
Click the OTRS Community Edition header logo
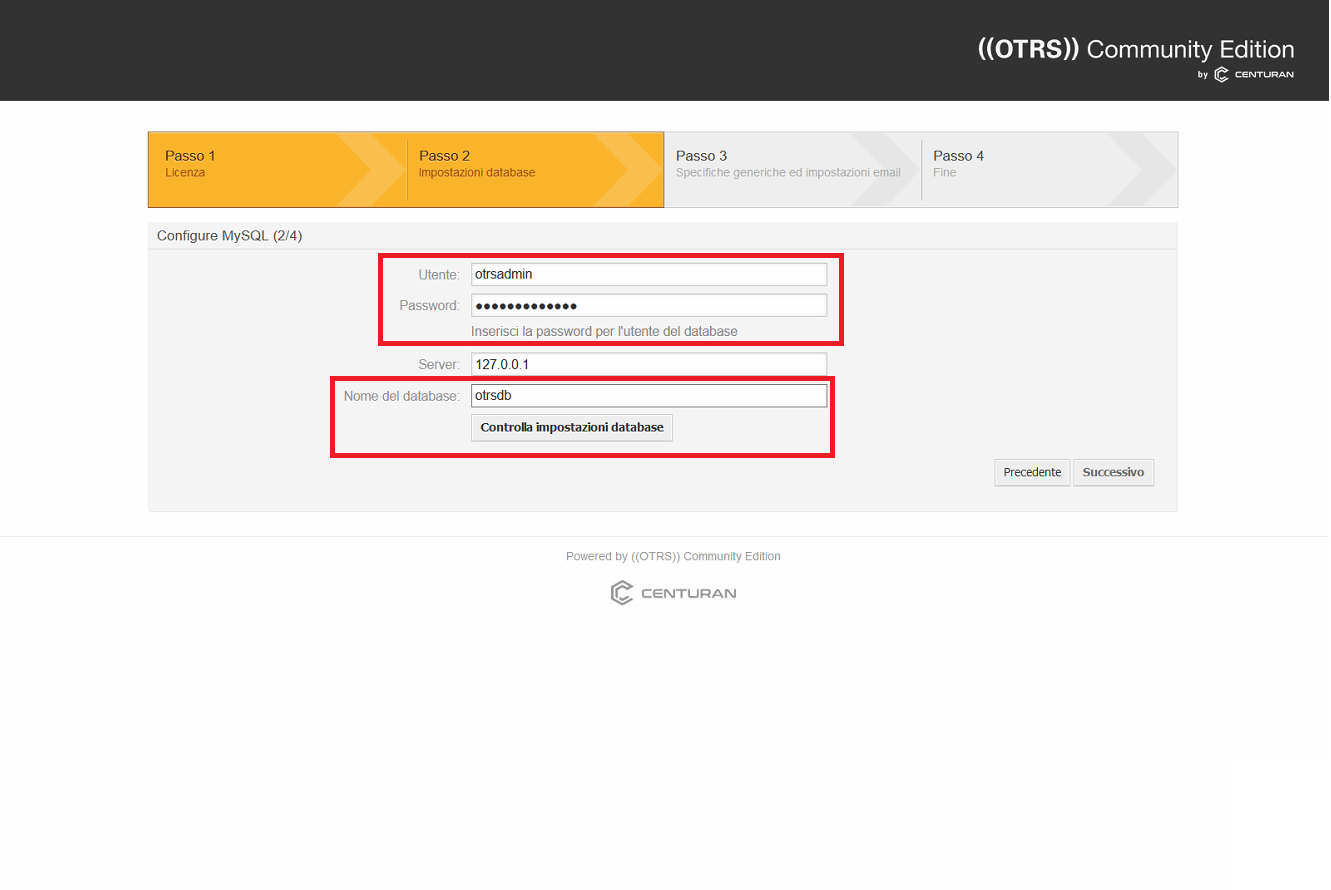(1136, 50)
